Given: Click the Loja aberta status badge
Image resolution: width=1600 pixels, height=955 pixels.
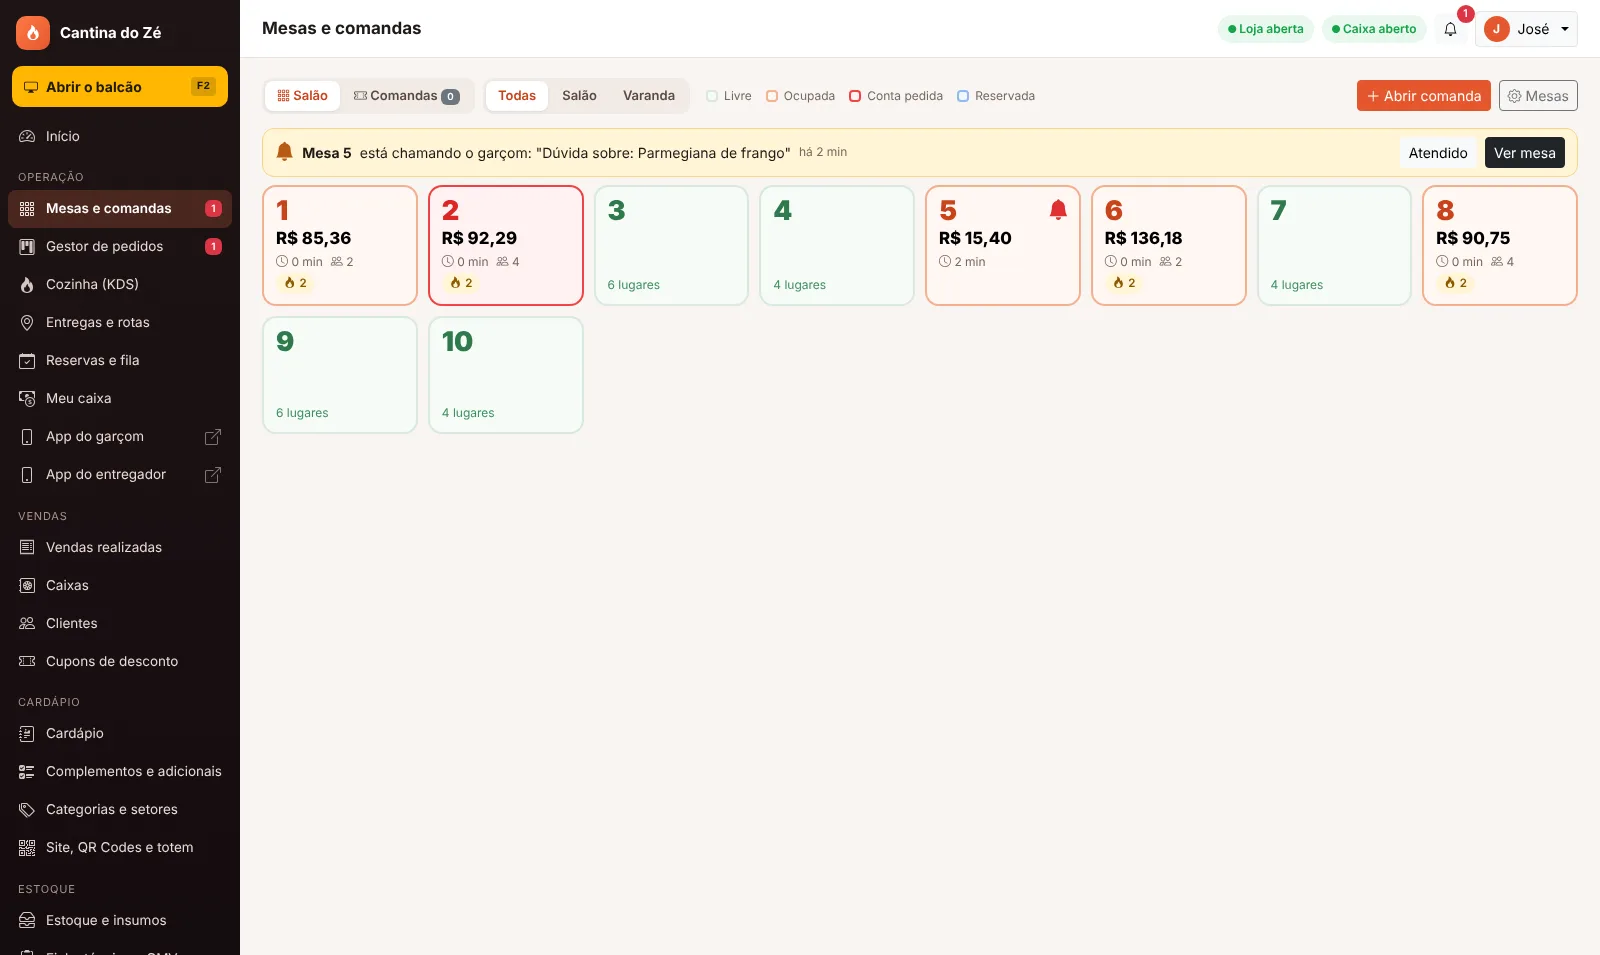Looking at the screenshot, I should pyautogui.click(x=1265, y=29).
